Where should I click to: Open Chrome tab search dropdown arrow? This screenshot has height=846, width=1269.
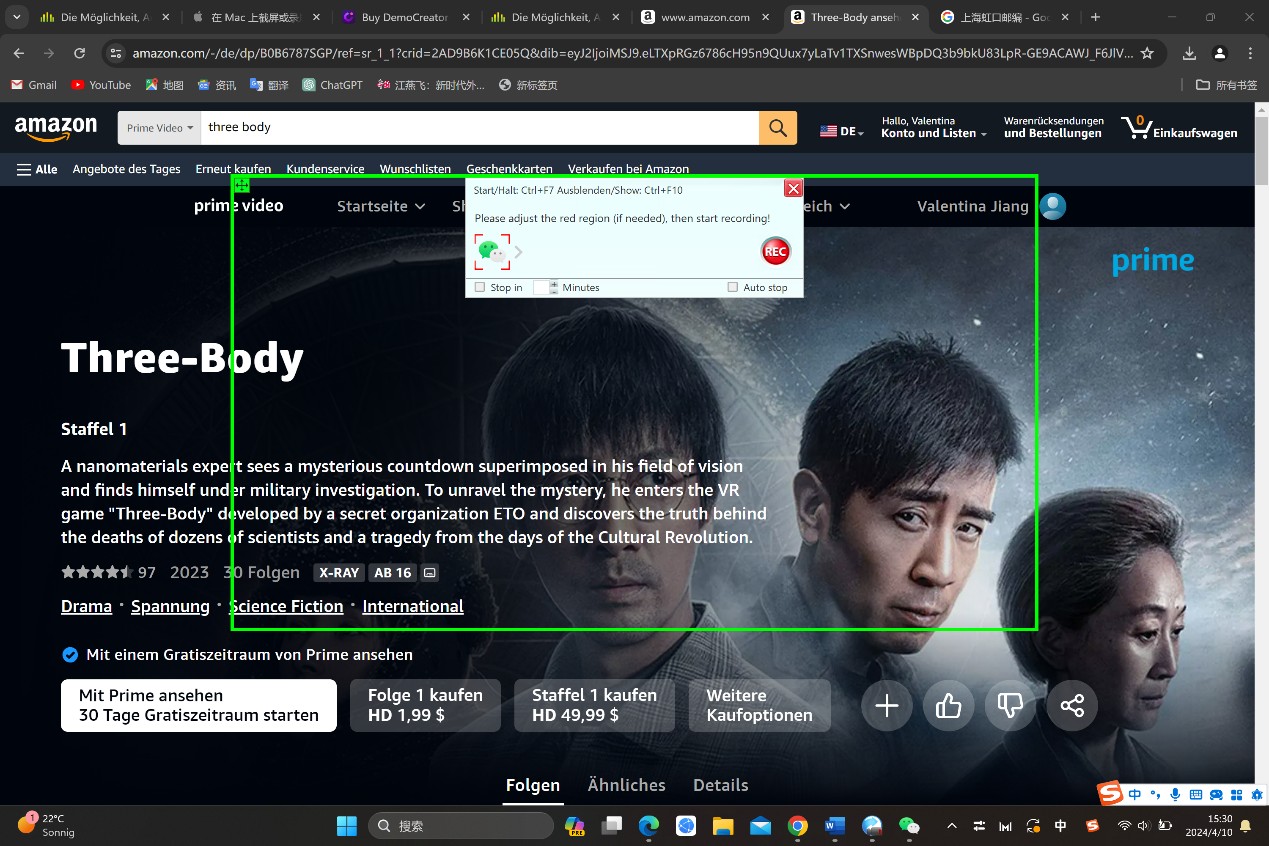17,17
